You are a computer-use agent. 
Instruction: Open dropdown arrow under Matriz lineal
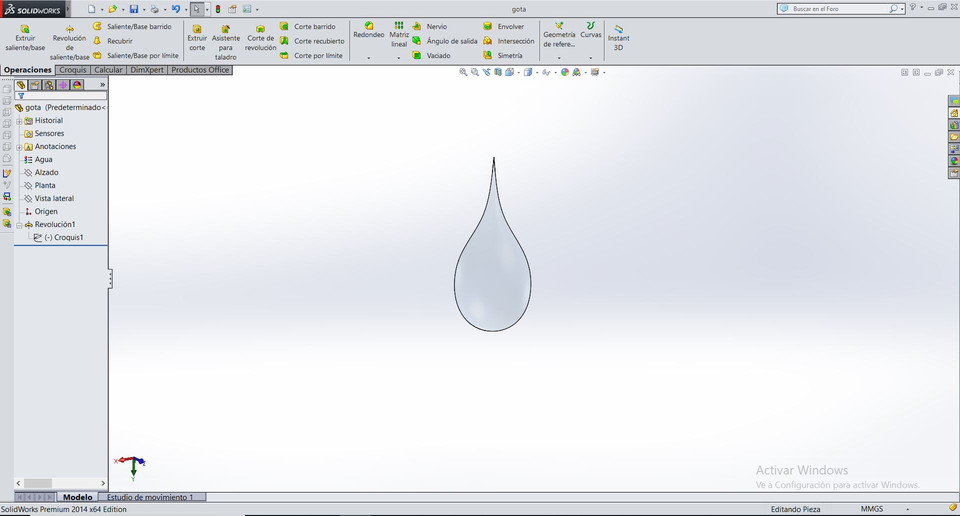pos(399,58)
